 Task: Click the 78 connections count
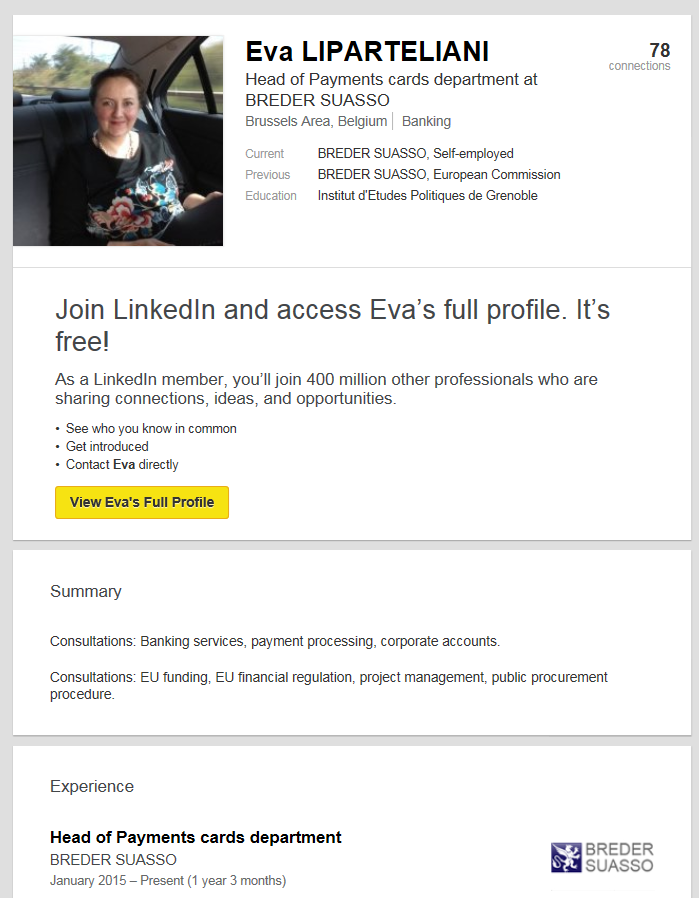coord(639,56)
